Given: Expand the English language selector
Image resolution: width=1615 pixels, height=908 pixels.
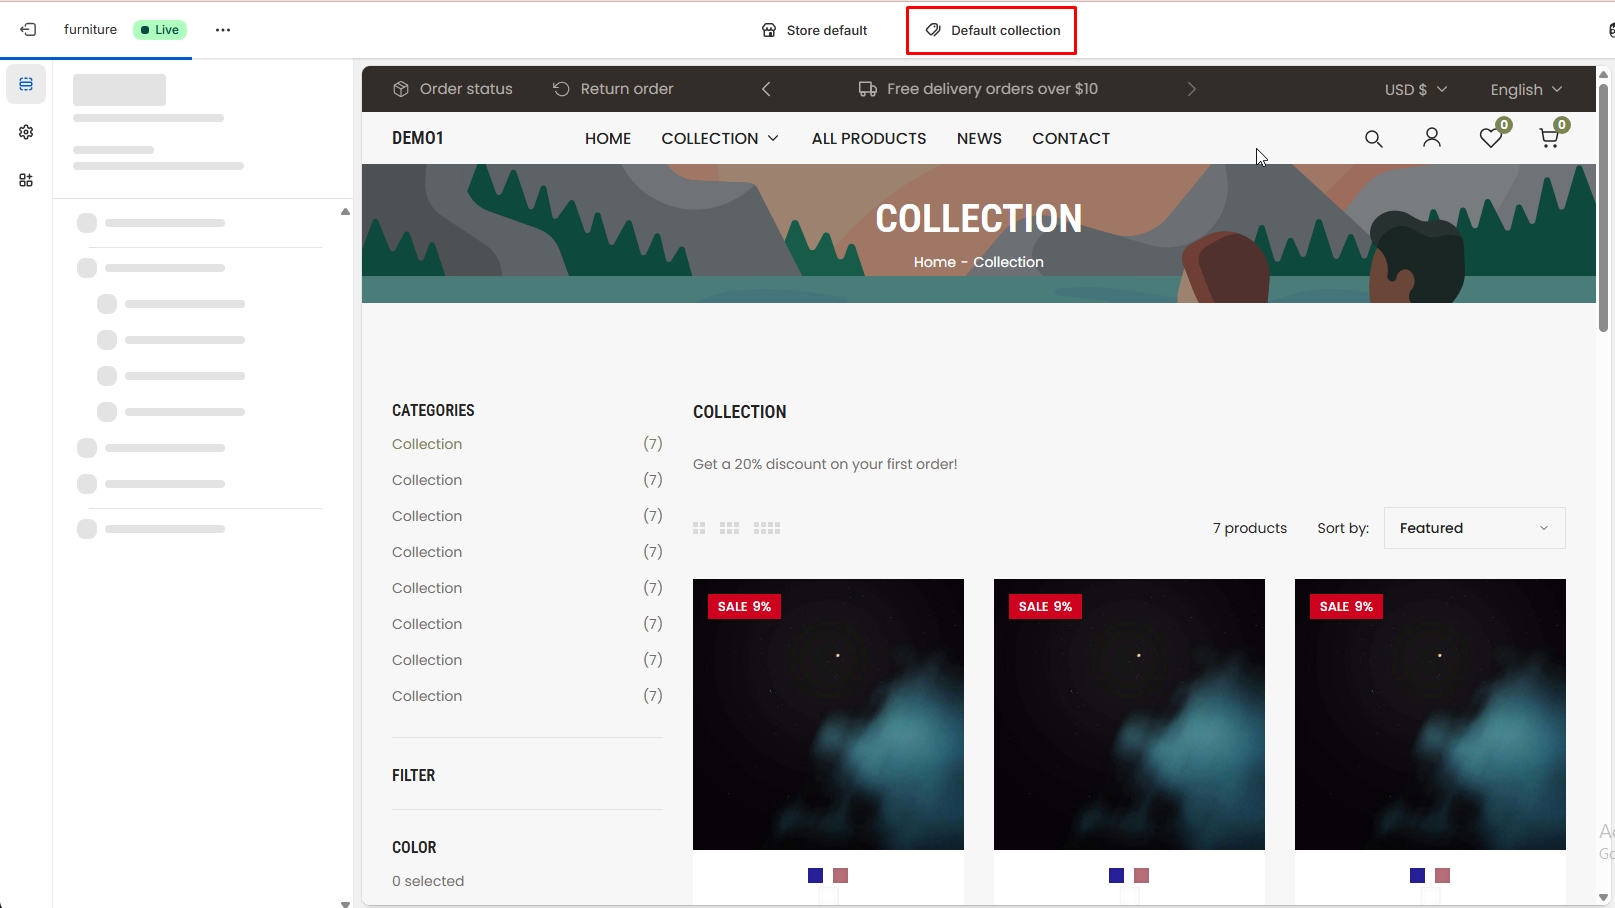Looking at the screenshot, I should point(1525,89).
